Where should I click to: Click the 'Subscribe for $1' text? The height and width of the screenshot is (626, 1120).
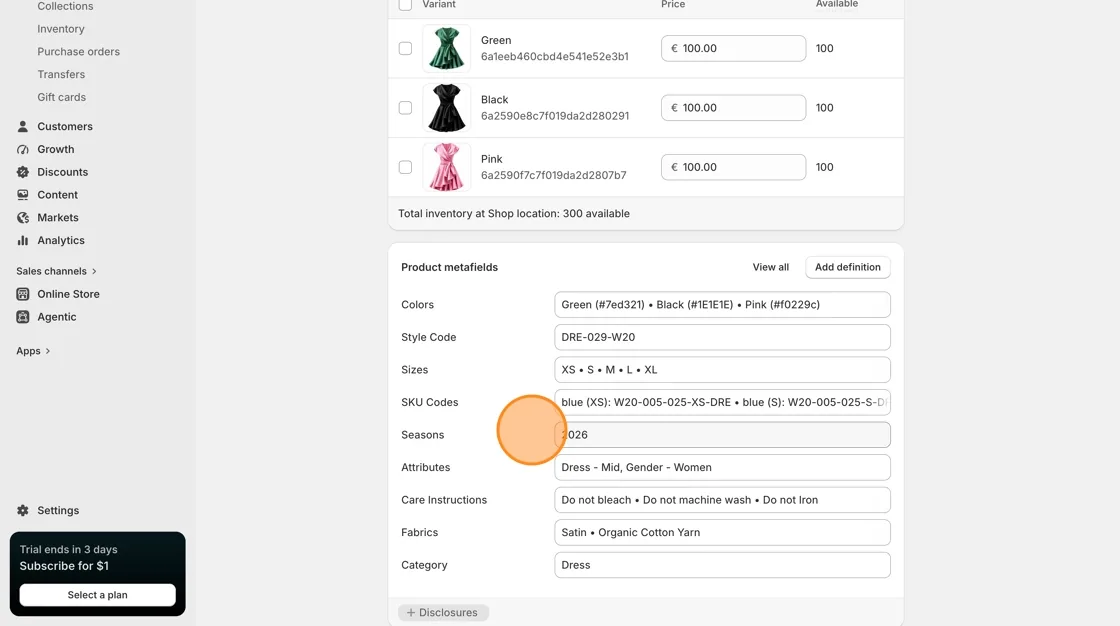[x=64, y=566]
